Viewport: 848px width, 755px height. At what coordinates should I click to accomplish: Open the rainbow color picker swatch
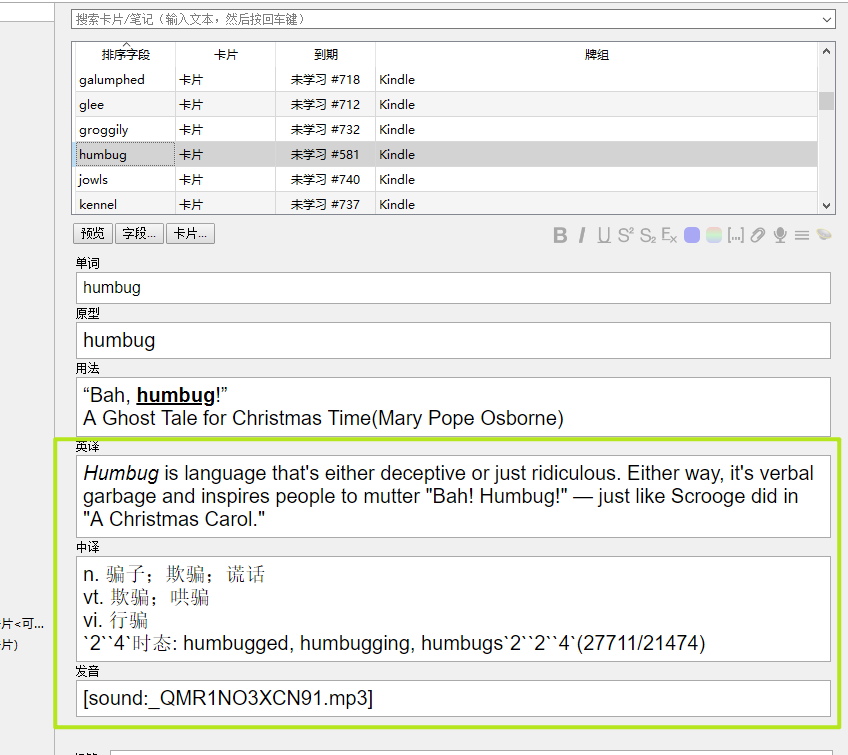click(x=714, y=235)
